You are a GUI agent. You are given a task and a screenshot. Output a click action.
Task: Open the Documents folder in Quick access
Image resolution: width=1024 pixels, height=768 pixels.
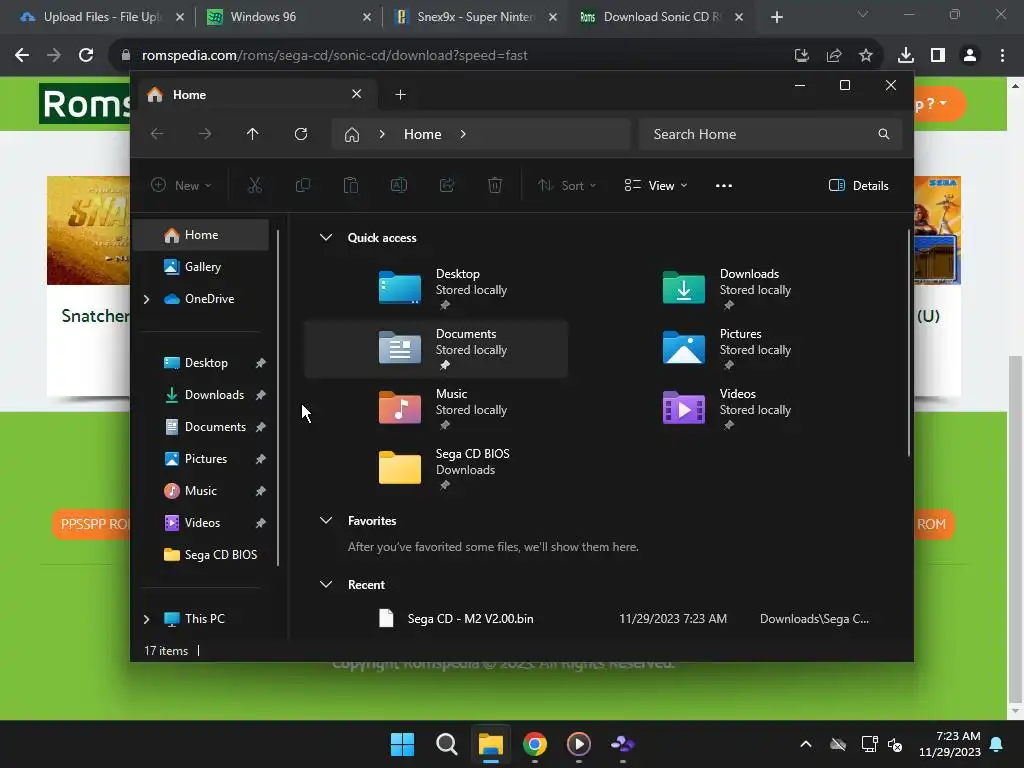tap(436, 349)
